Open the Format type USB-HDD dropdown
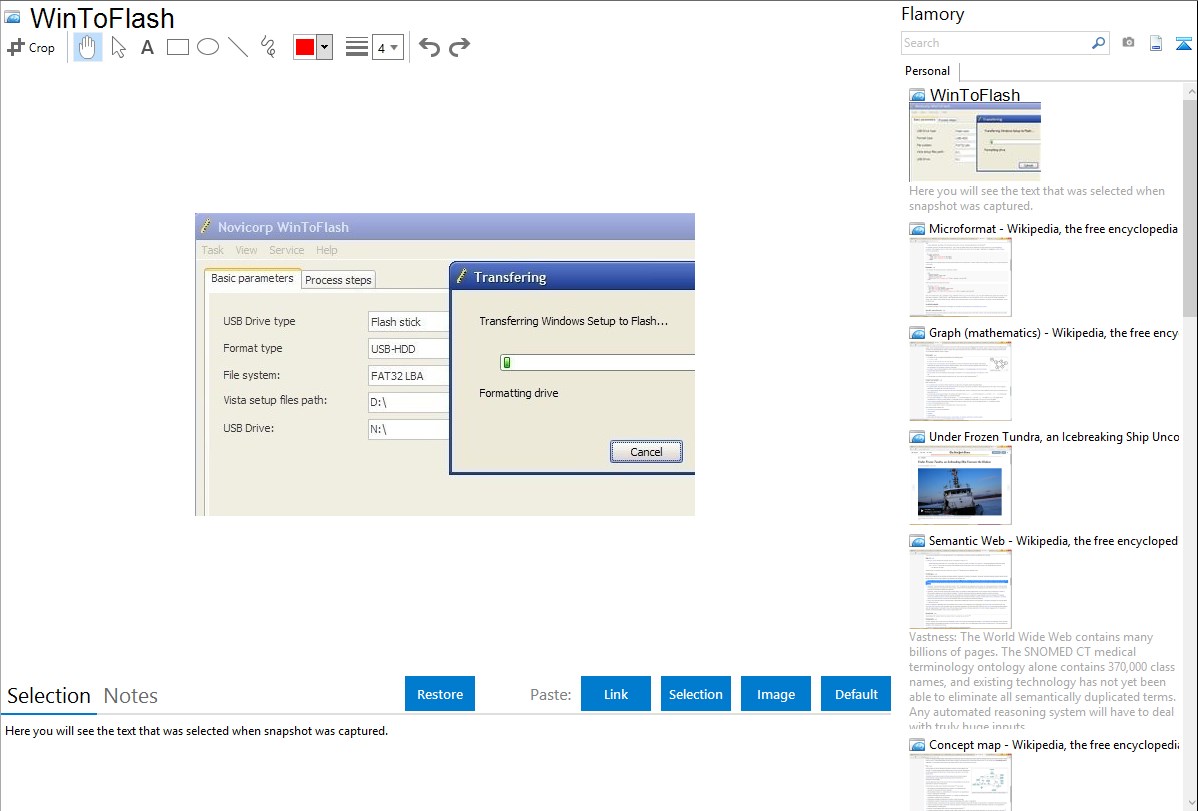The height and width of the screenshot is (811, 1198). pyautogui.click(x=408, y=349)
